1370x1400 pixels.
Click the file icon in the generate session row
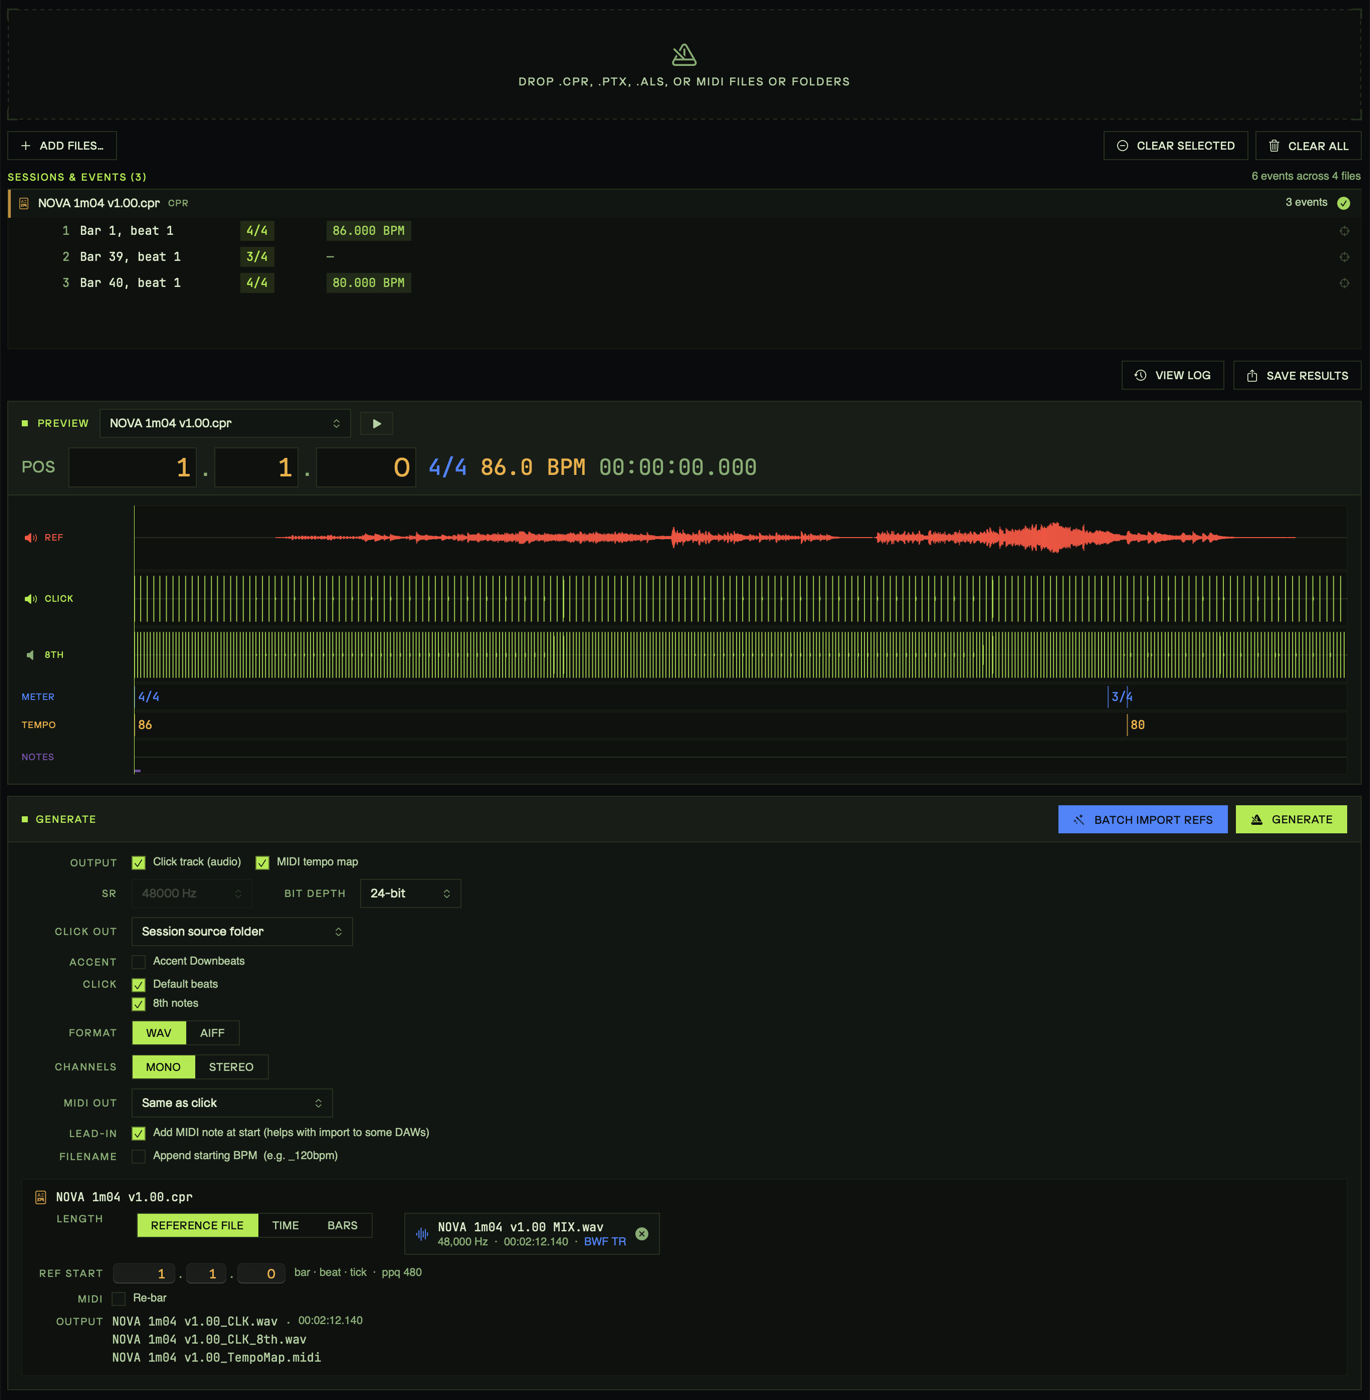click(x=41, y=1197)
